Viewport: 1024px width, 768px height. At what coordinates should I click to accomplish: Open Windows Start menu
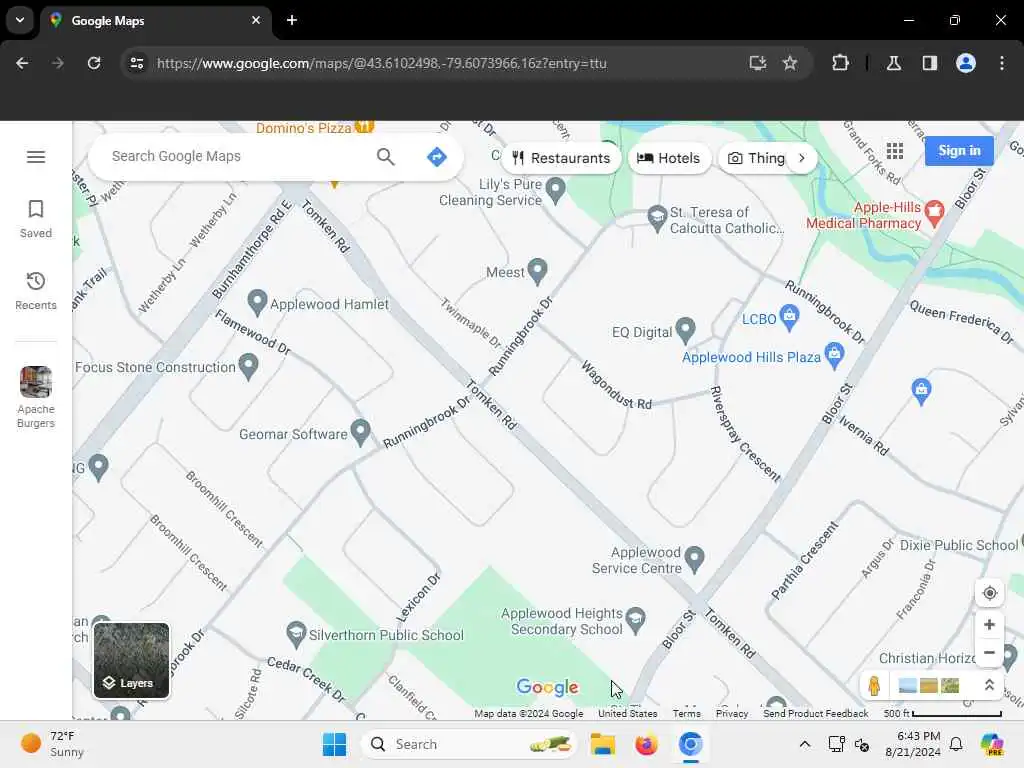click(334, 744)
